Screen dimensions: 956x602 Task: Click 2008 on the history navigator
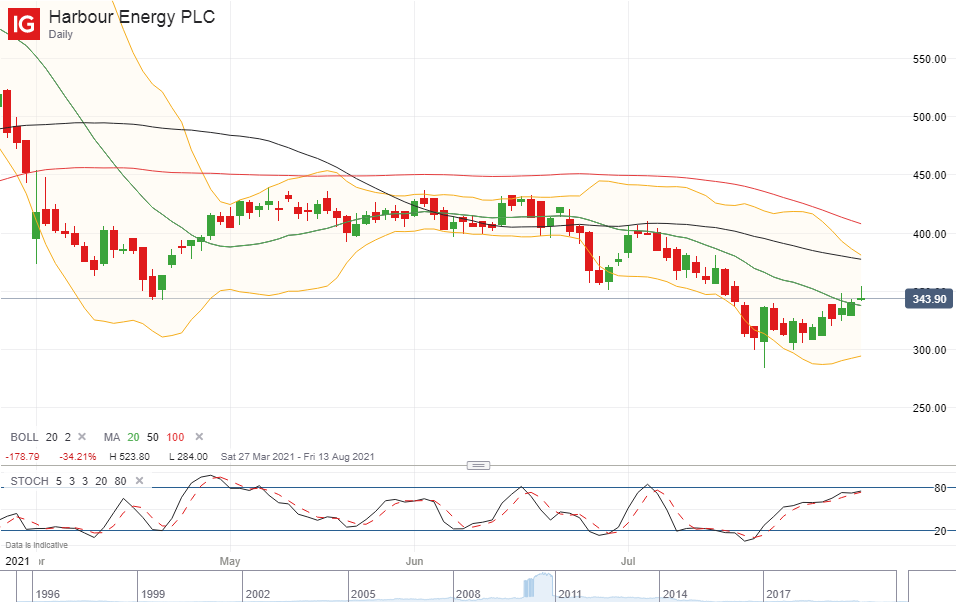coord(468,594)
